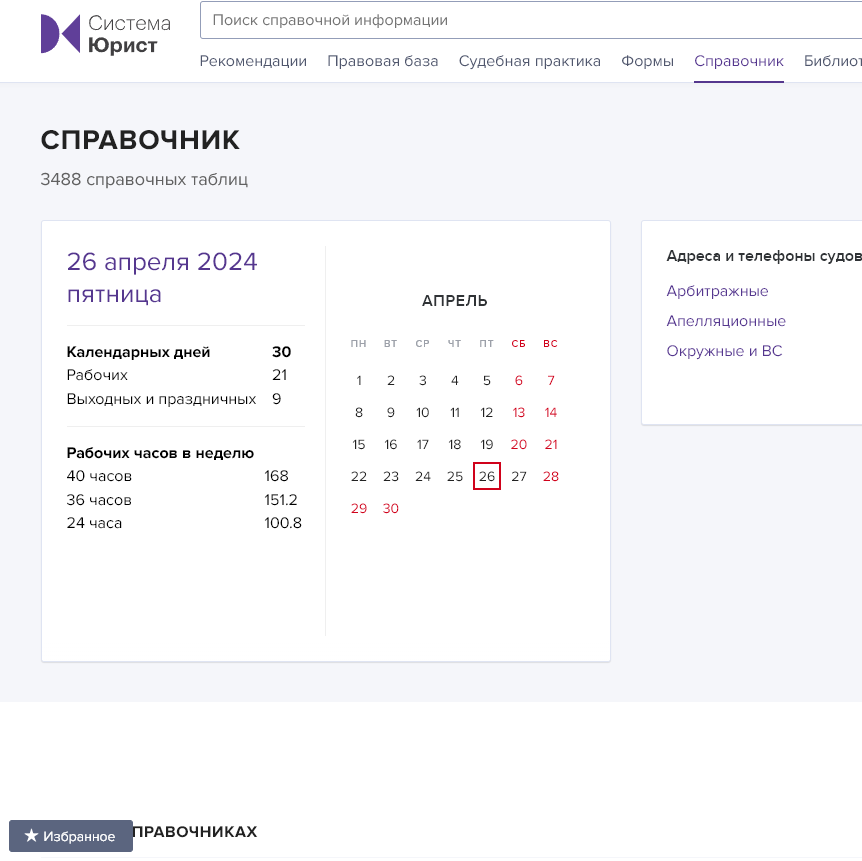Select April 19 in the calendar
Image resolution: width=862 pixels, height=861 pixels.
(487, 444)
